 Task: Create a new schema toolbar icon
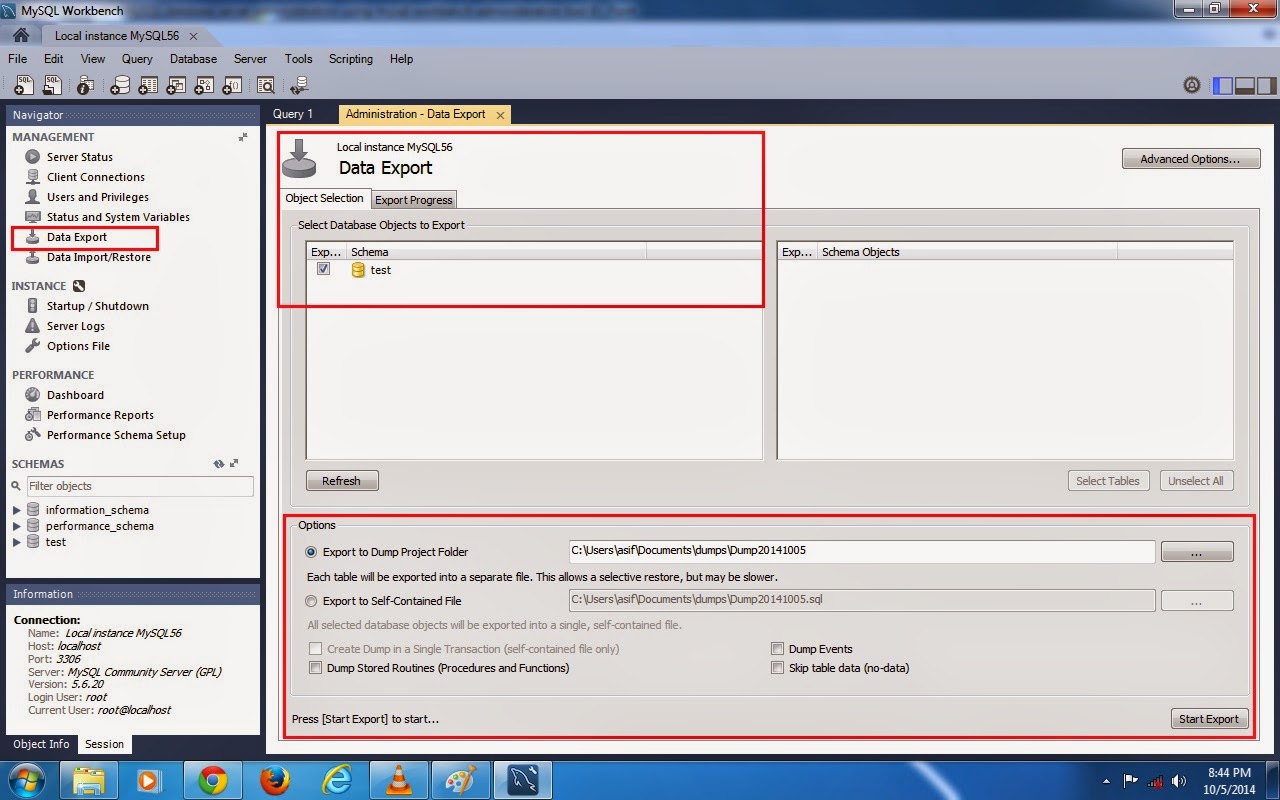point(120,85)
